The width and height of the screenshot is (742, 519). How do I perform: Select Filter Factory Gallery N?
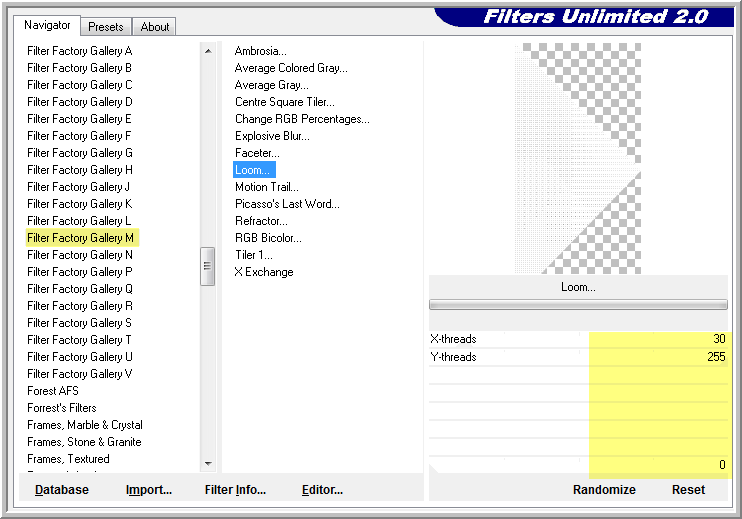tap(80, 255)
